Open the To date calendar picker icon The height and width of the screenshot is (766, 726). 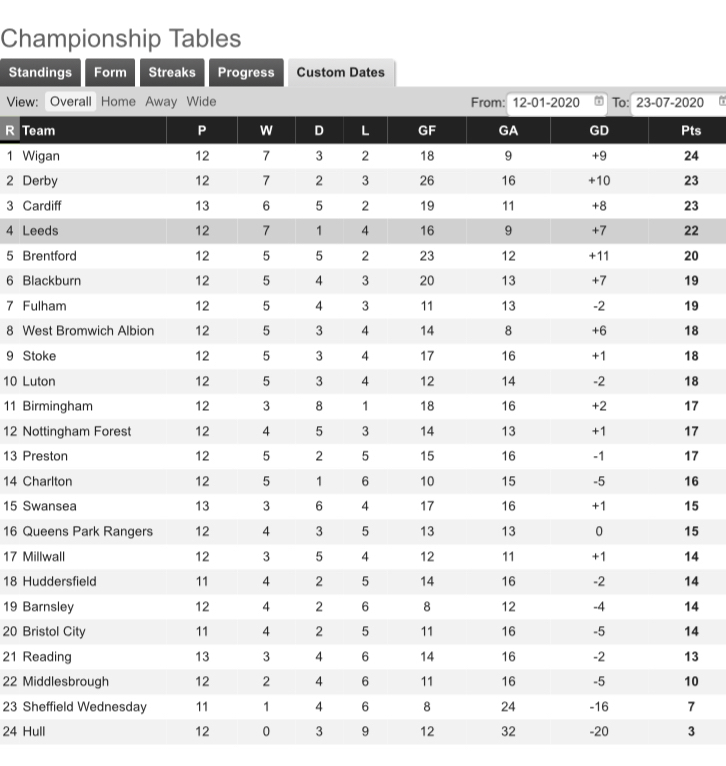pos(723,102)
